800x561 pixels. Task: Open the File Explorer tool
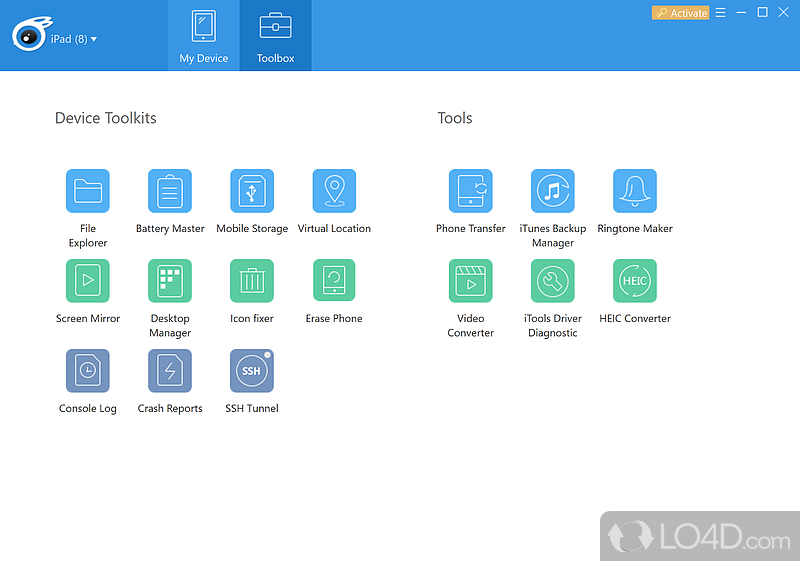pos(88,191)
